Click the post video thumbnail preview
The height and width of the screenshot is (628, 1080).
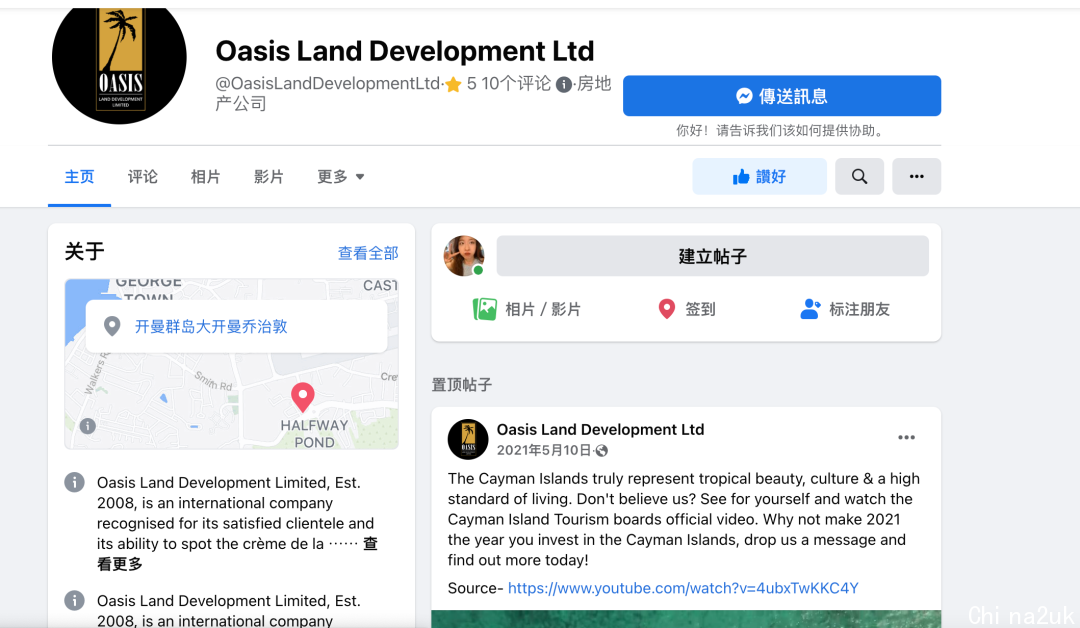coord(686,618)
